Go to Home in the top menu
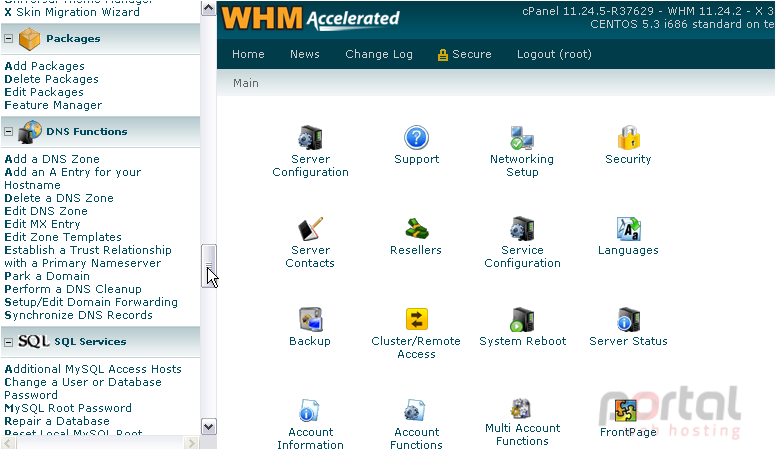The image size is (776, 450). (x=248, y=54)
